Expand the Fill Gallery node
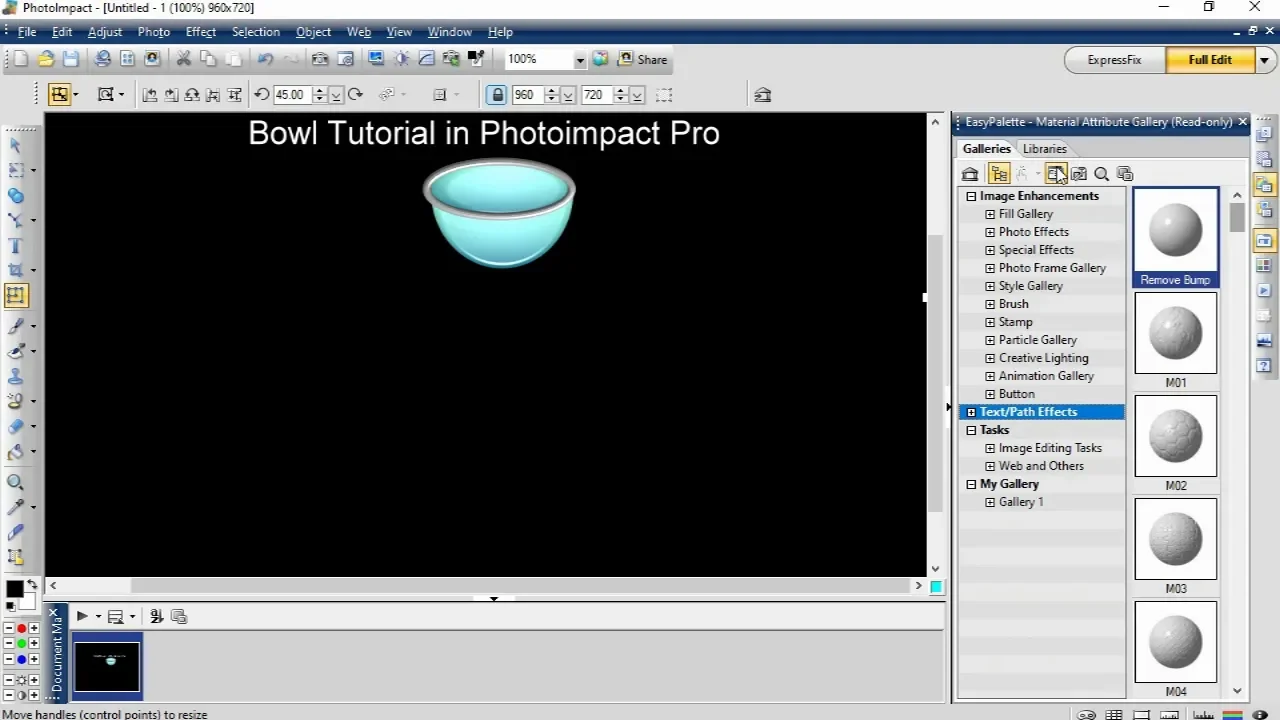Viewport: 1280px width, 720px height. click(990, 214)
